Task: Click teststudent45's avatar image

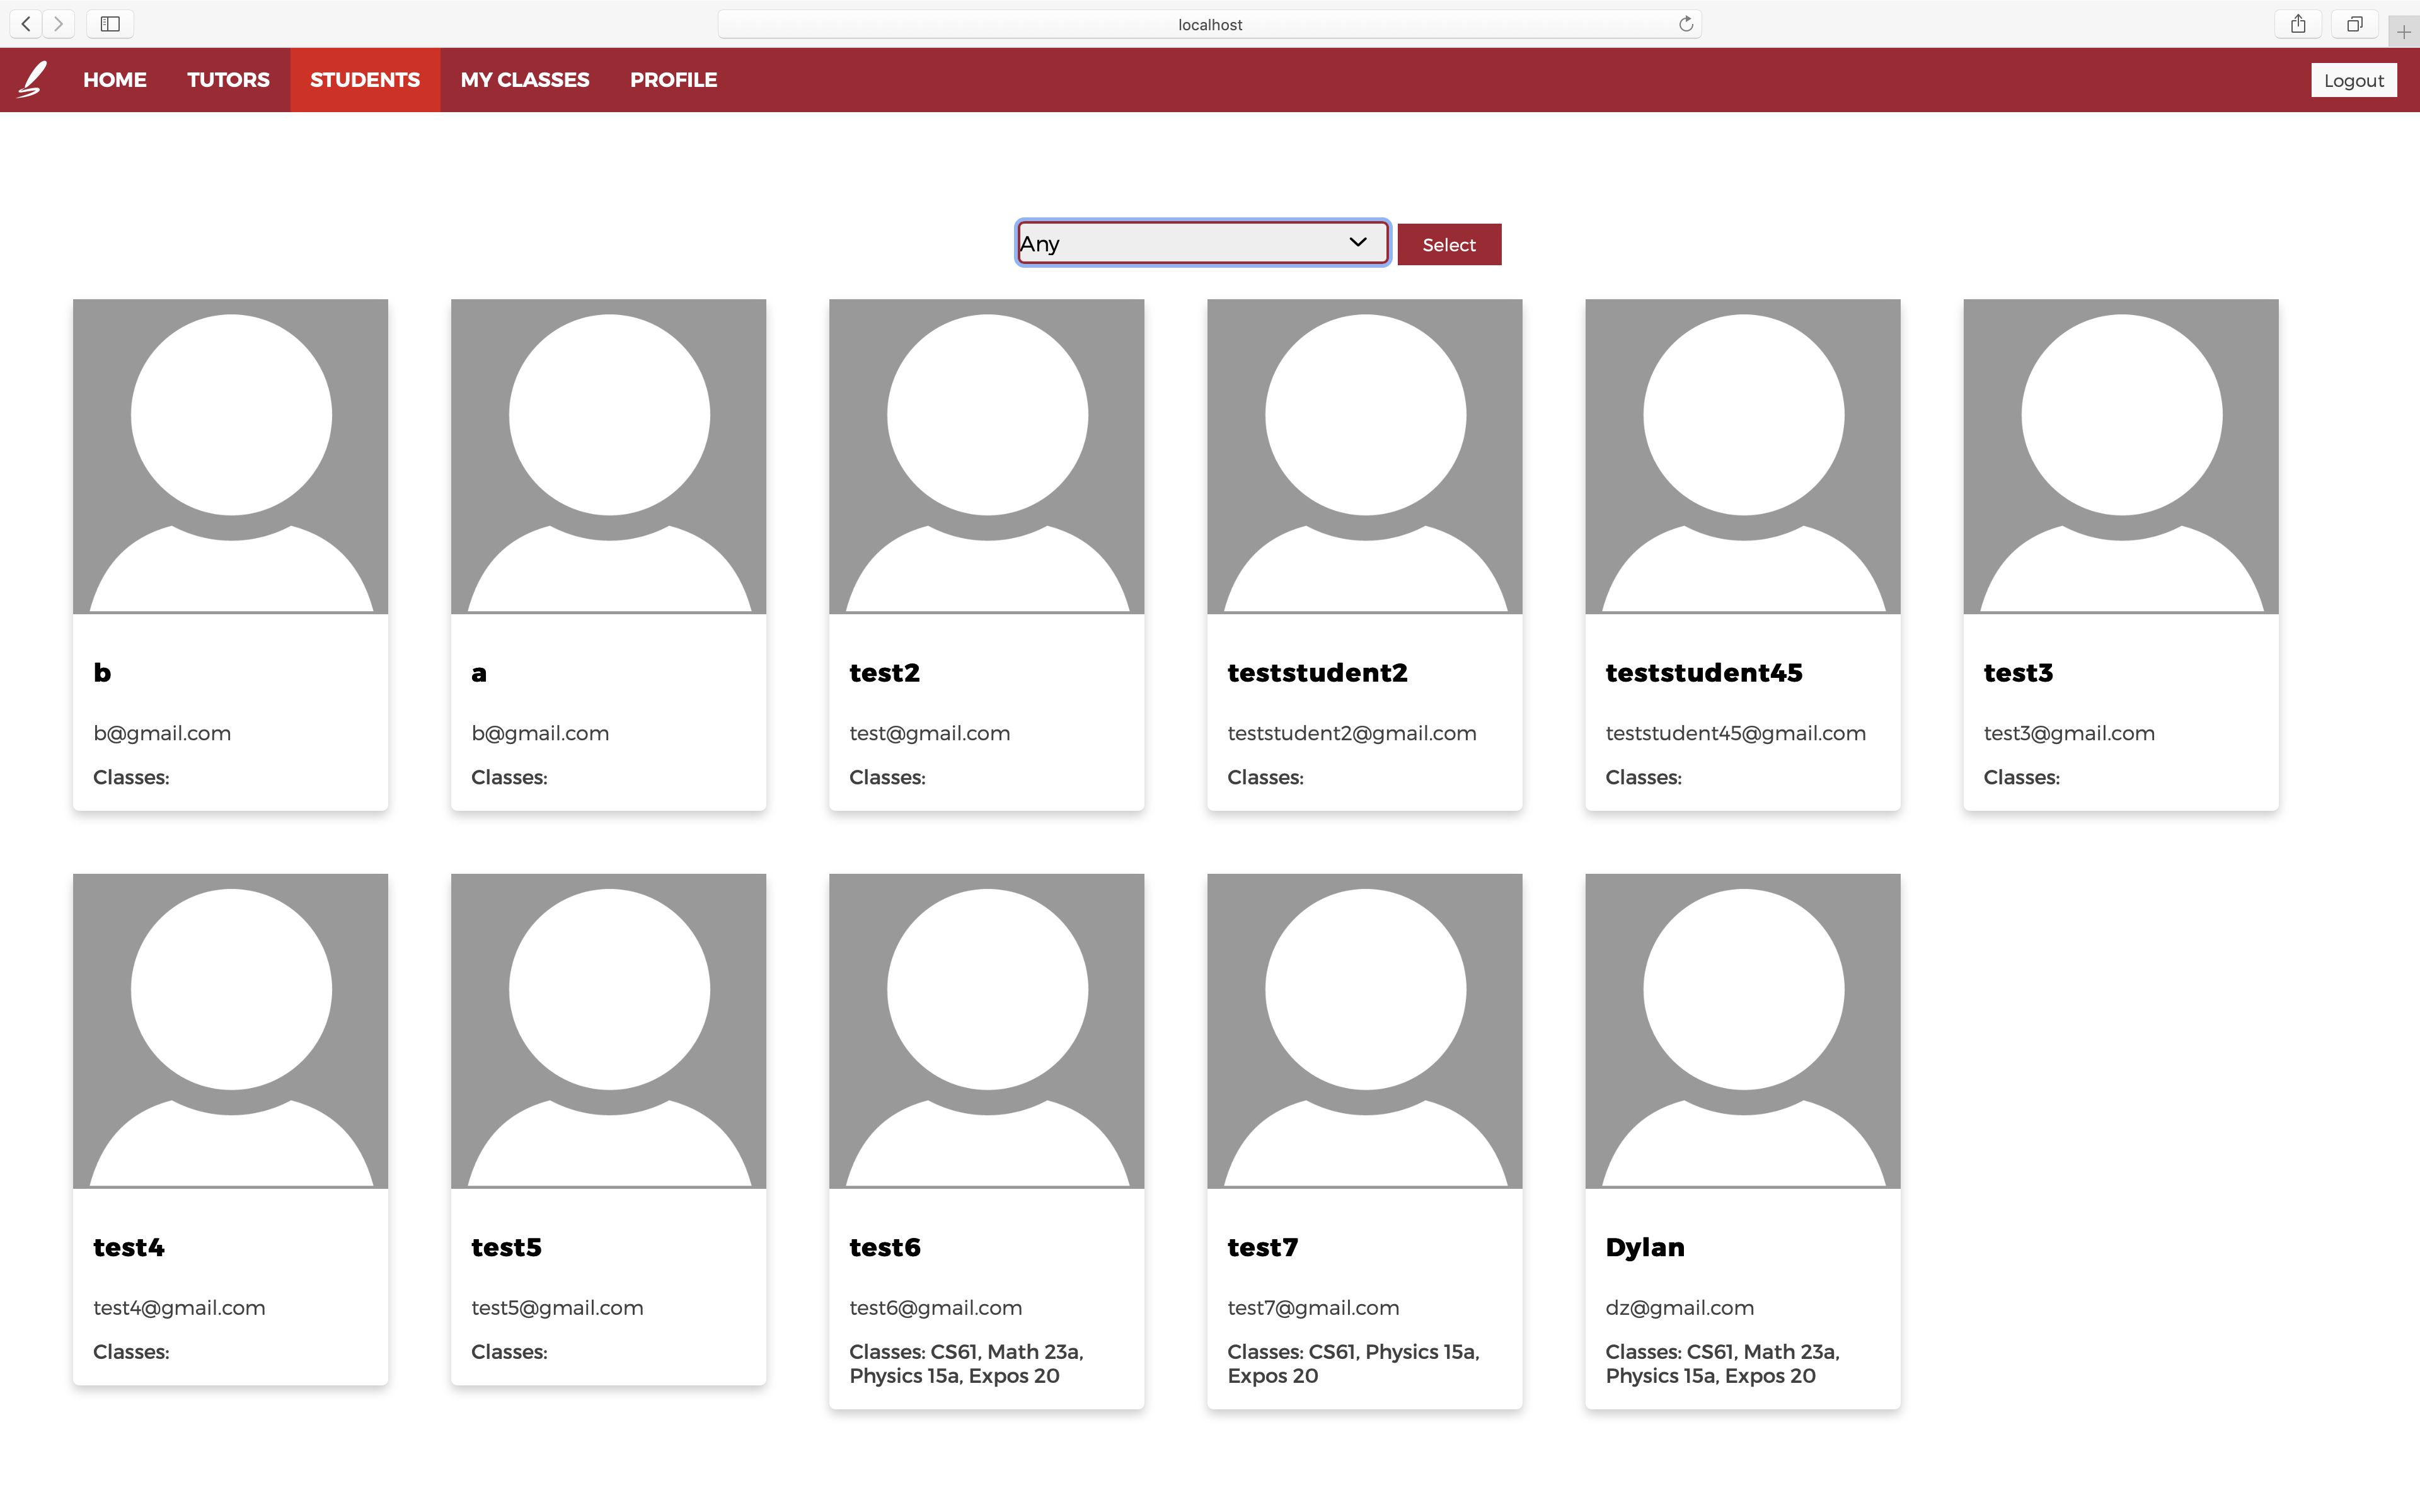Action: tap(1742, 456)
